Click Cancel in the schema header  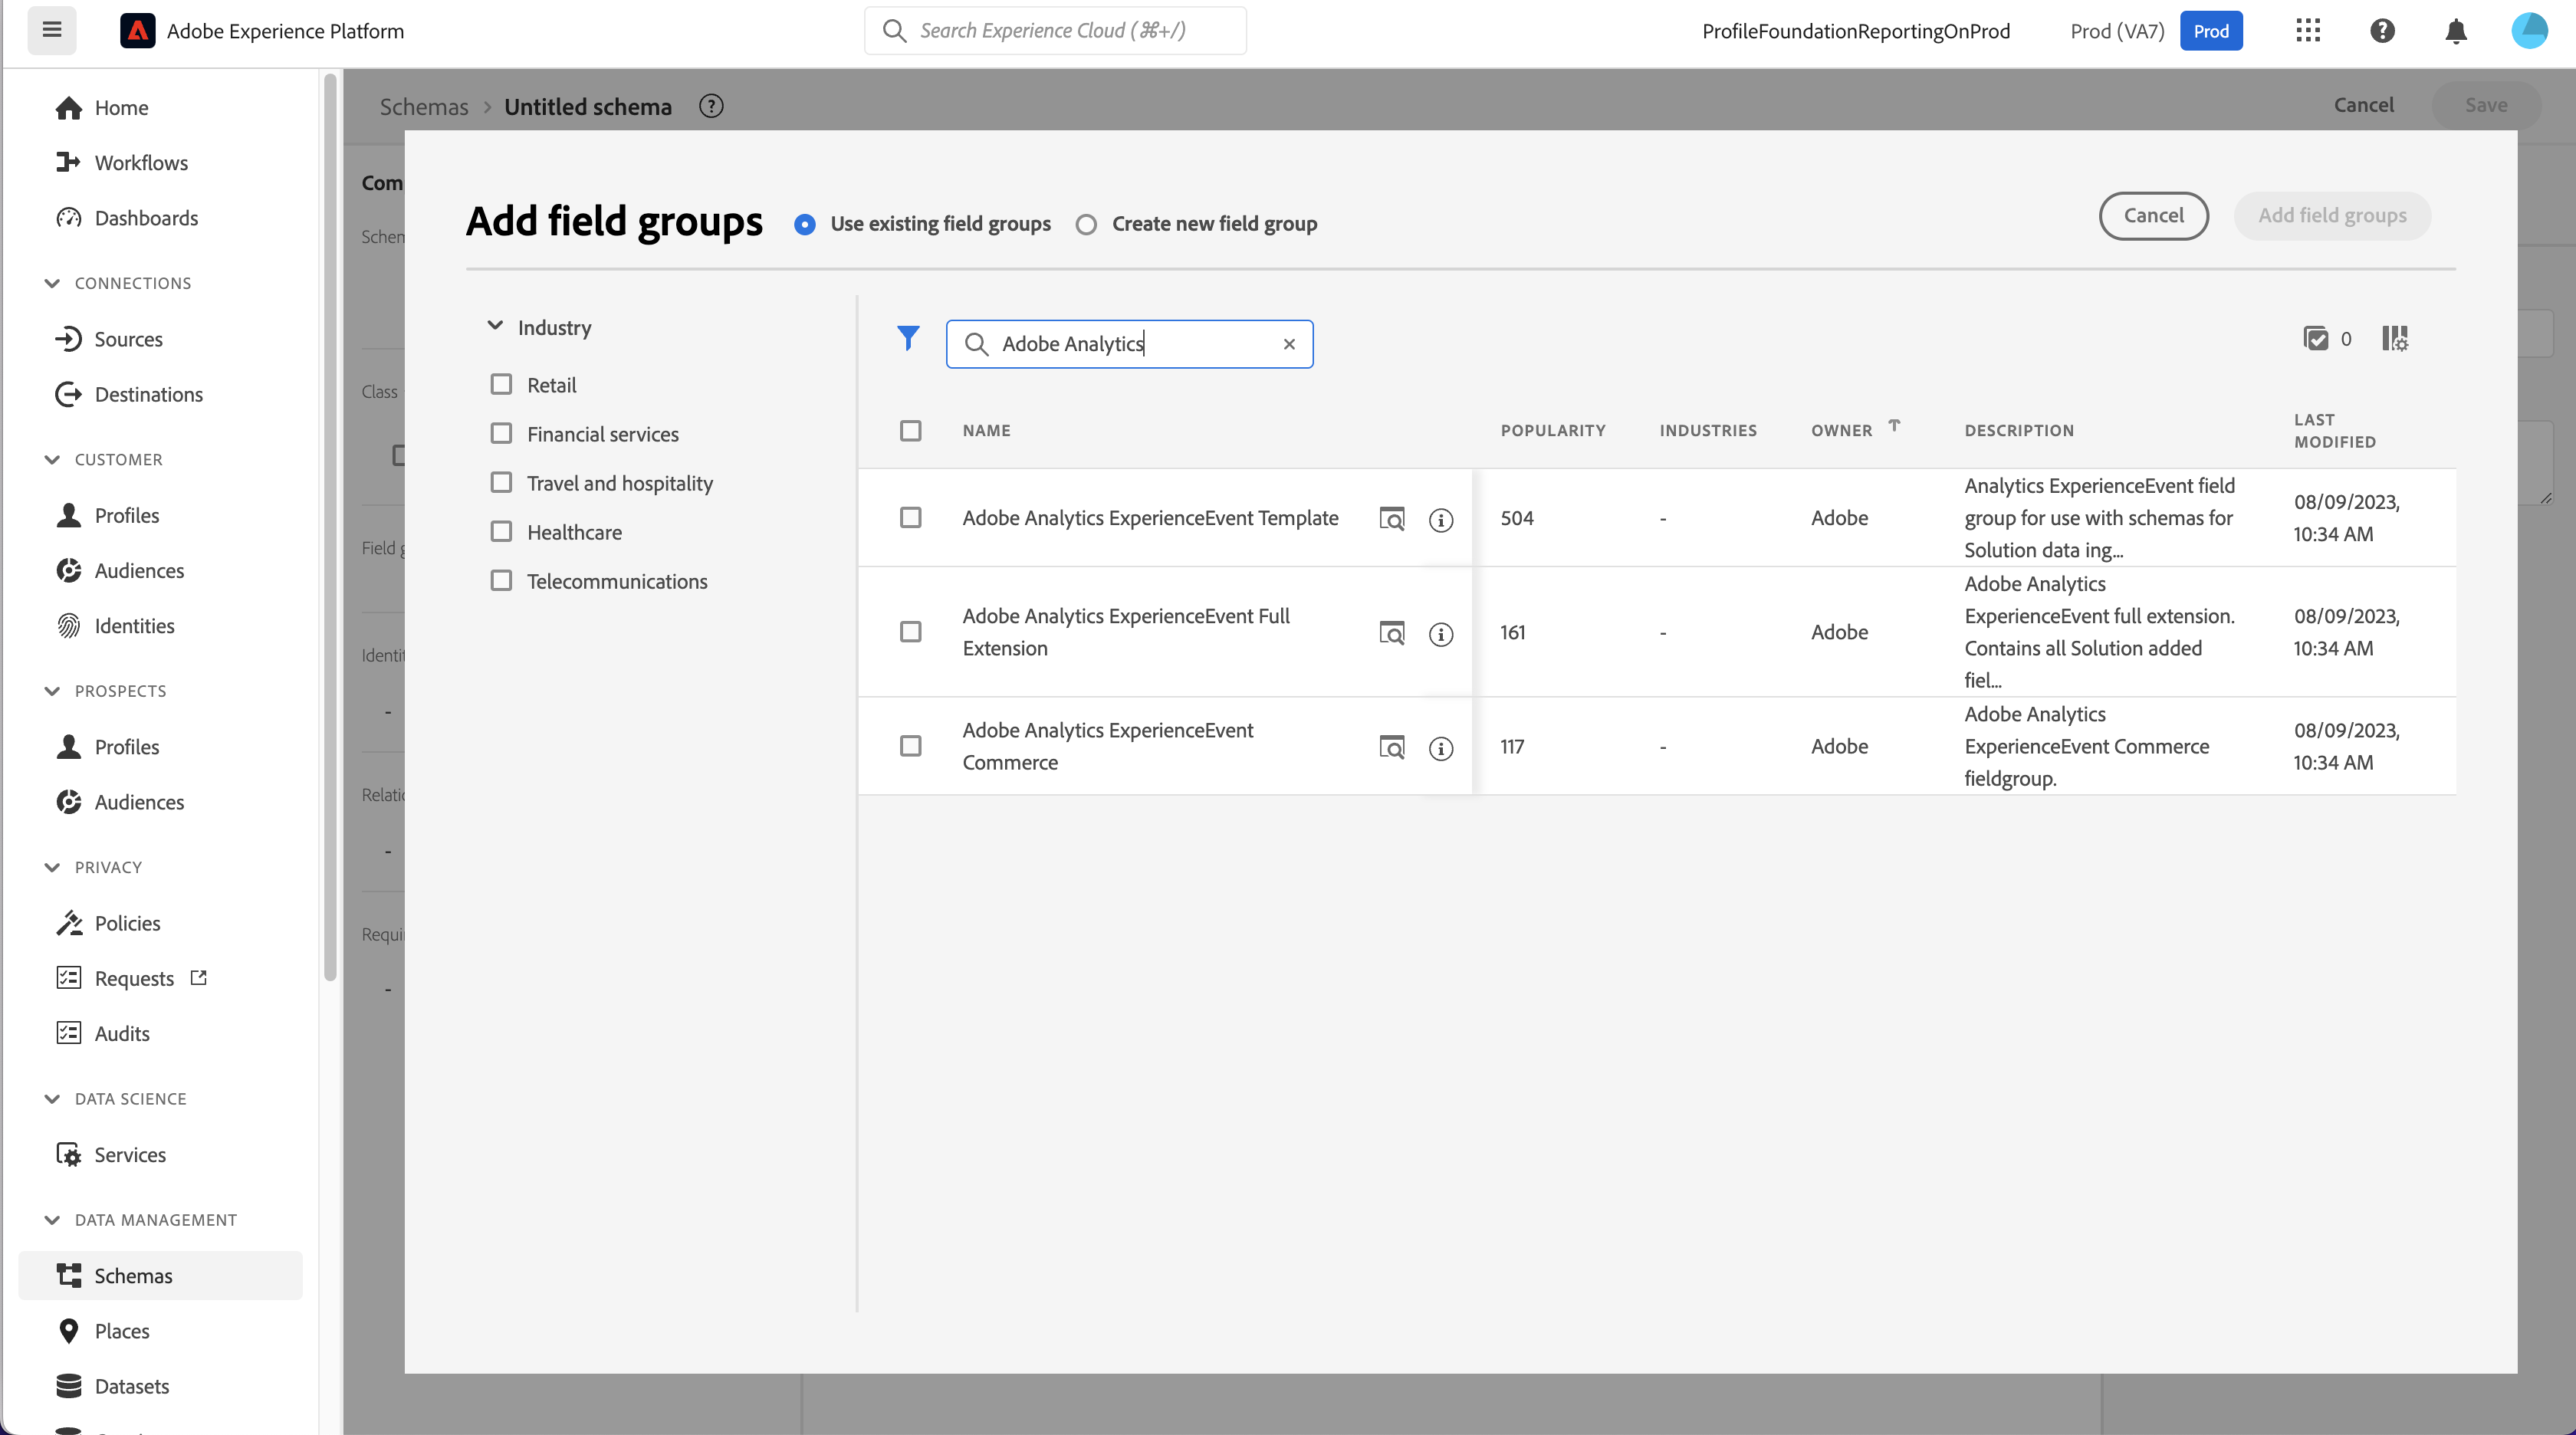[2364, 105]
